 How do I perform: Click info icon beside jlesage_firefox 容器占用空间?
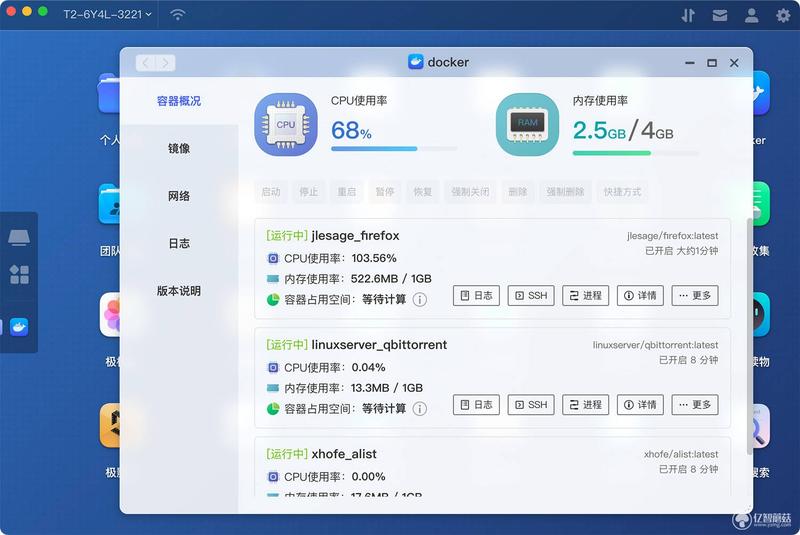[x=419, y=299]
